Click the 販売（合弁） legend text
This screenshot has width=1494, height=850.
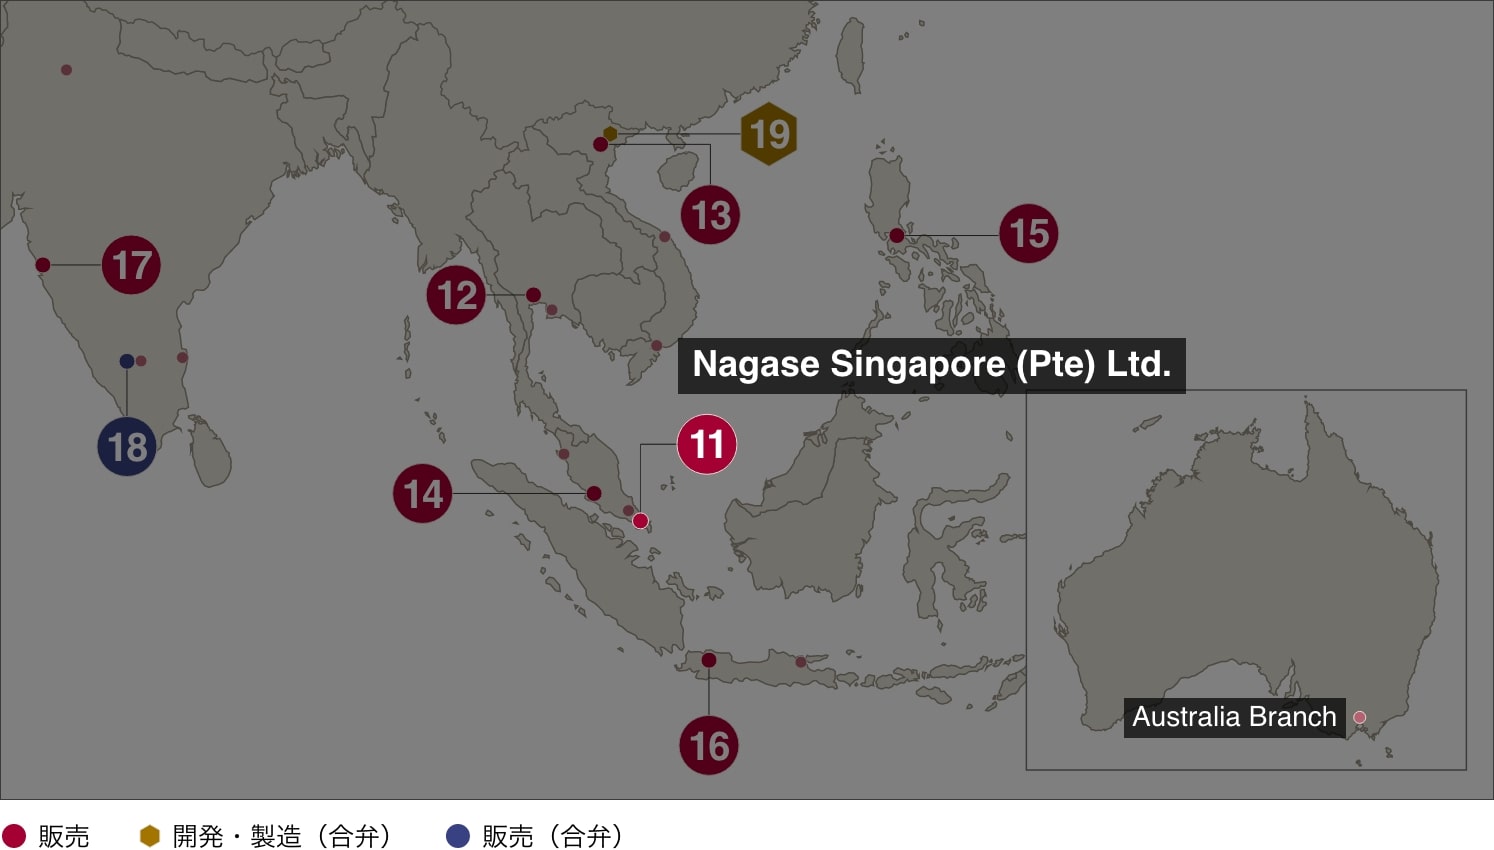[x=553, y=835]
